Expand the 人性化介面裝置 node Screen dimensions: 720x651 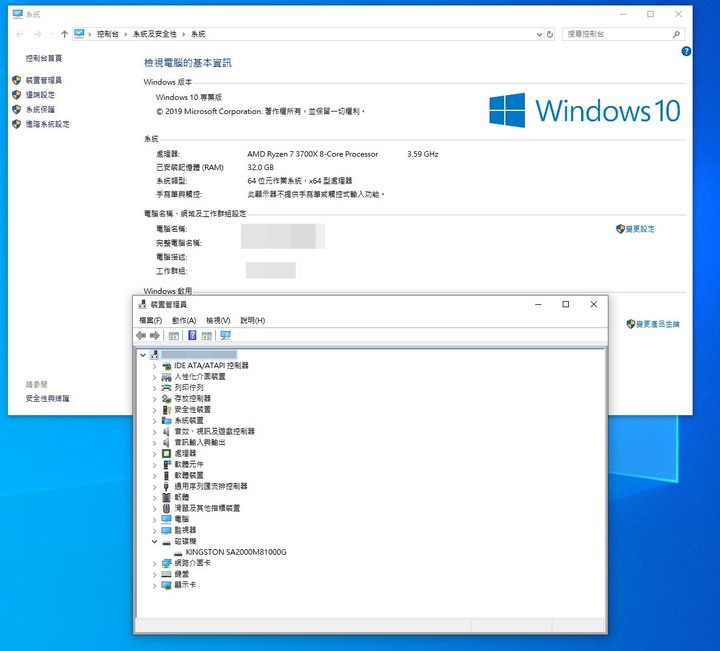click(154, 377)
